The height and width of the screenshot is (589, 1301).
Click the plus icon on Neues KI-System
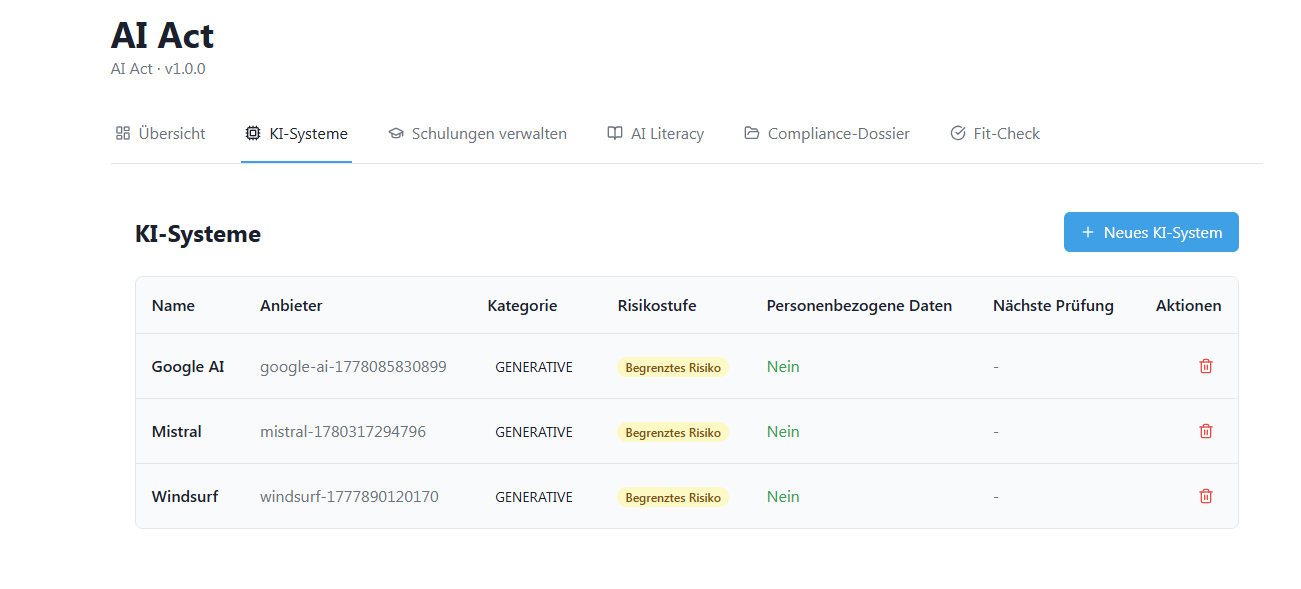click(x=1088, y=232)
